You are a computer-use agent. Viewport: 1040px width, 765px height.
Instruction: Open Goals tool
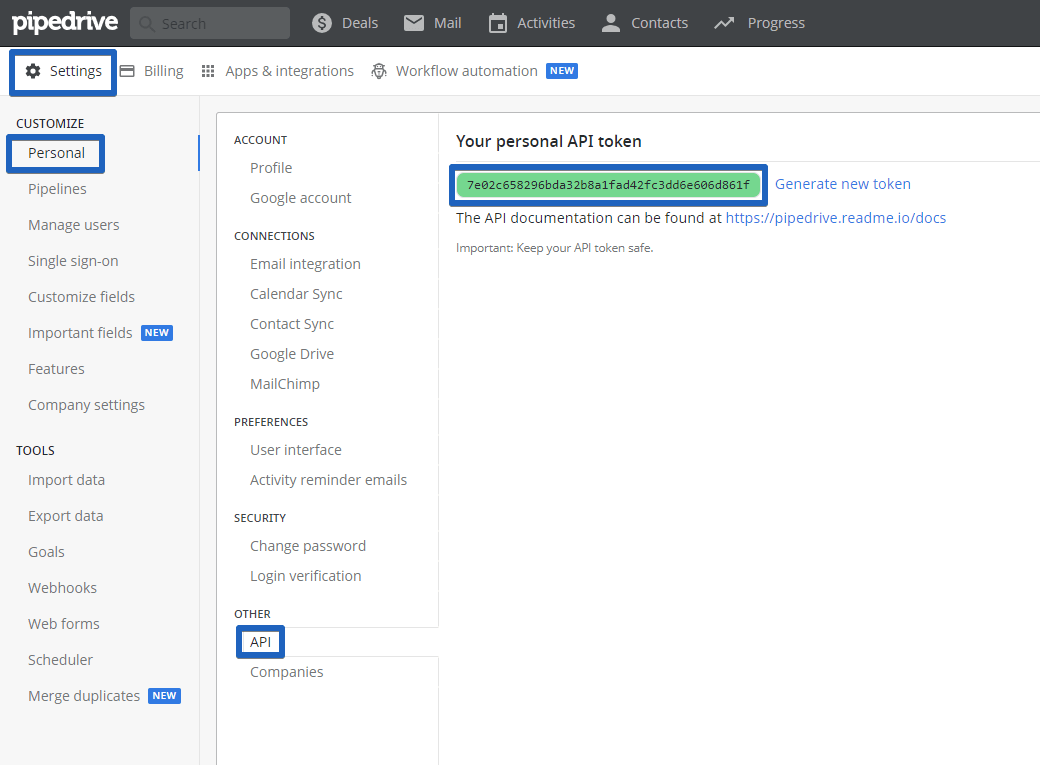(x=46, y=552)
